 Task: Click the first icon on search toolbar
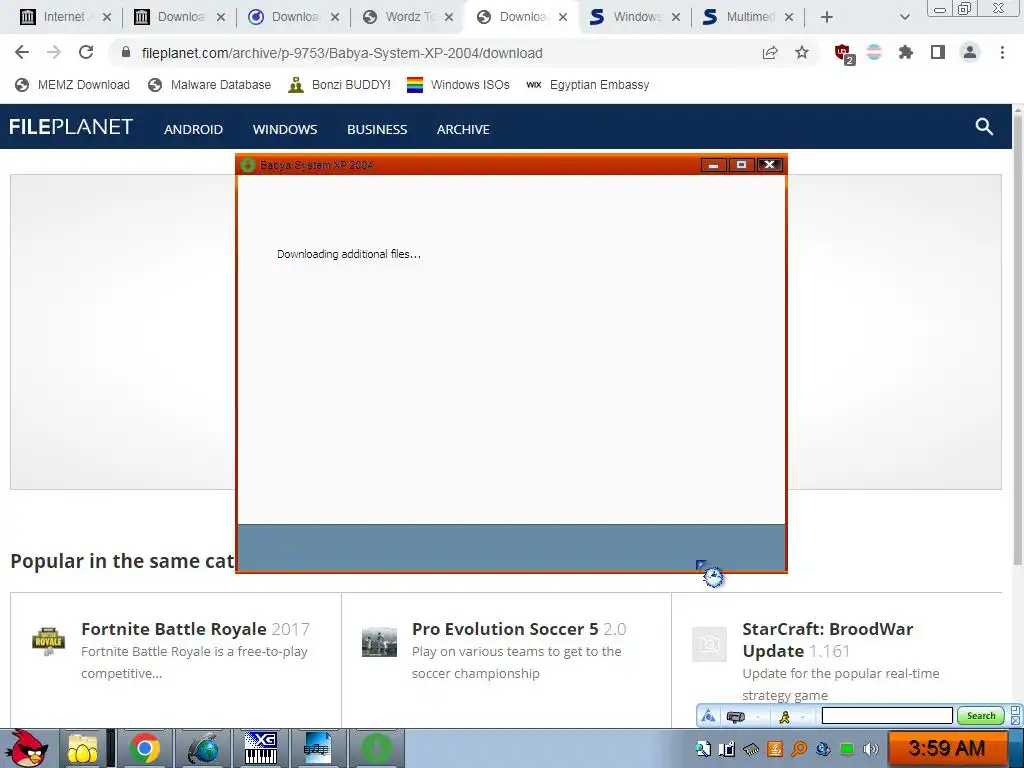[709, 716]
